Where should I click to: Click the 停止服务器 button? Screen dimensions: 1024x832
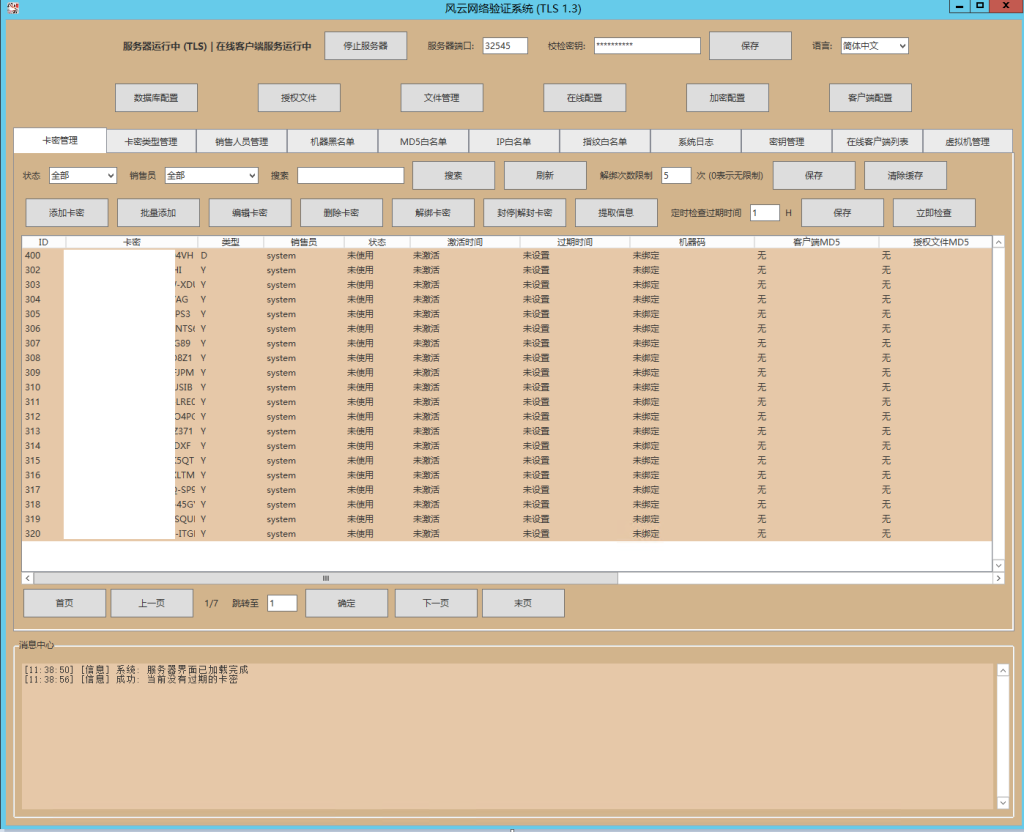click(x=365, y=46)
